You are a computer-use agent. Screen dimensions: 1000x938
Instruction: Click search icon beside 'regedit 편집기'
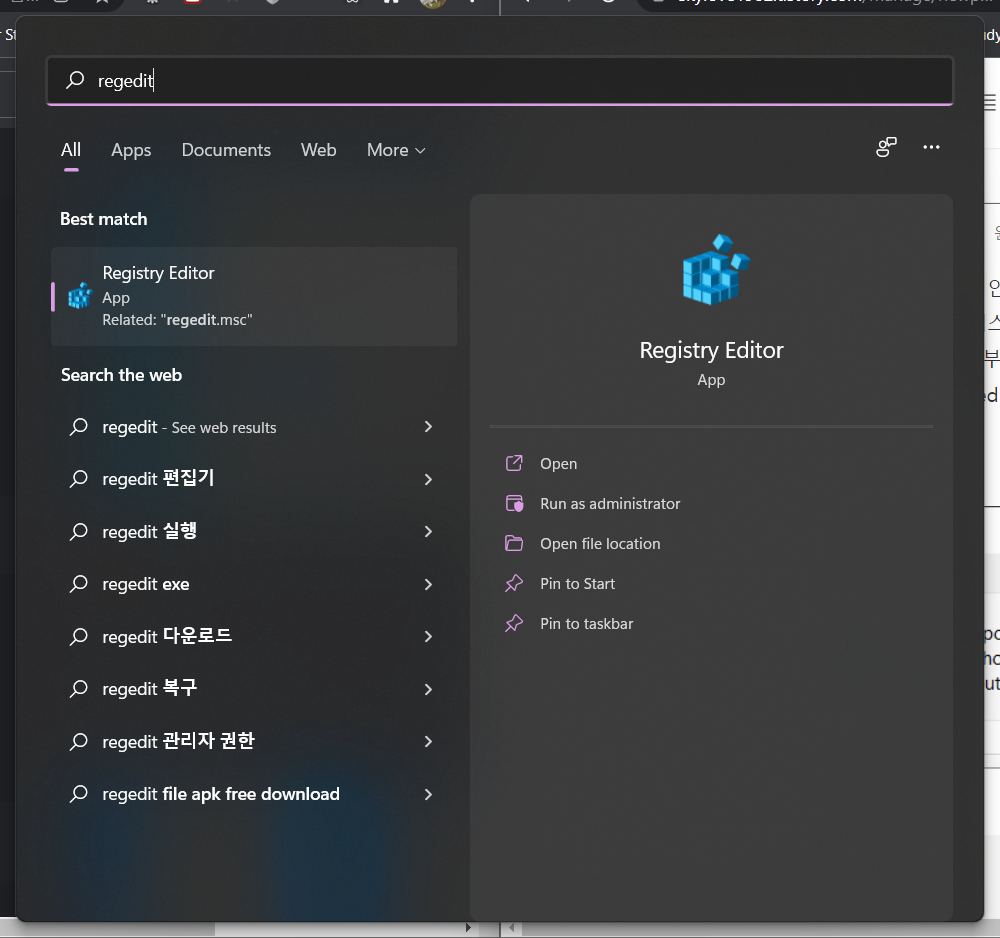point(78,478)
